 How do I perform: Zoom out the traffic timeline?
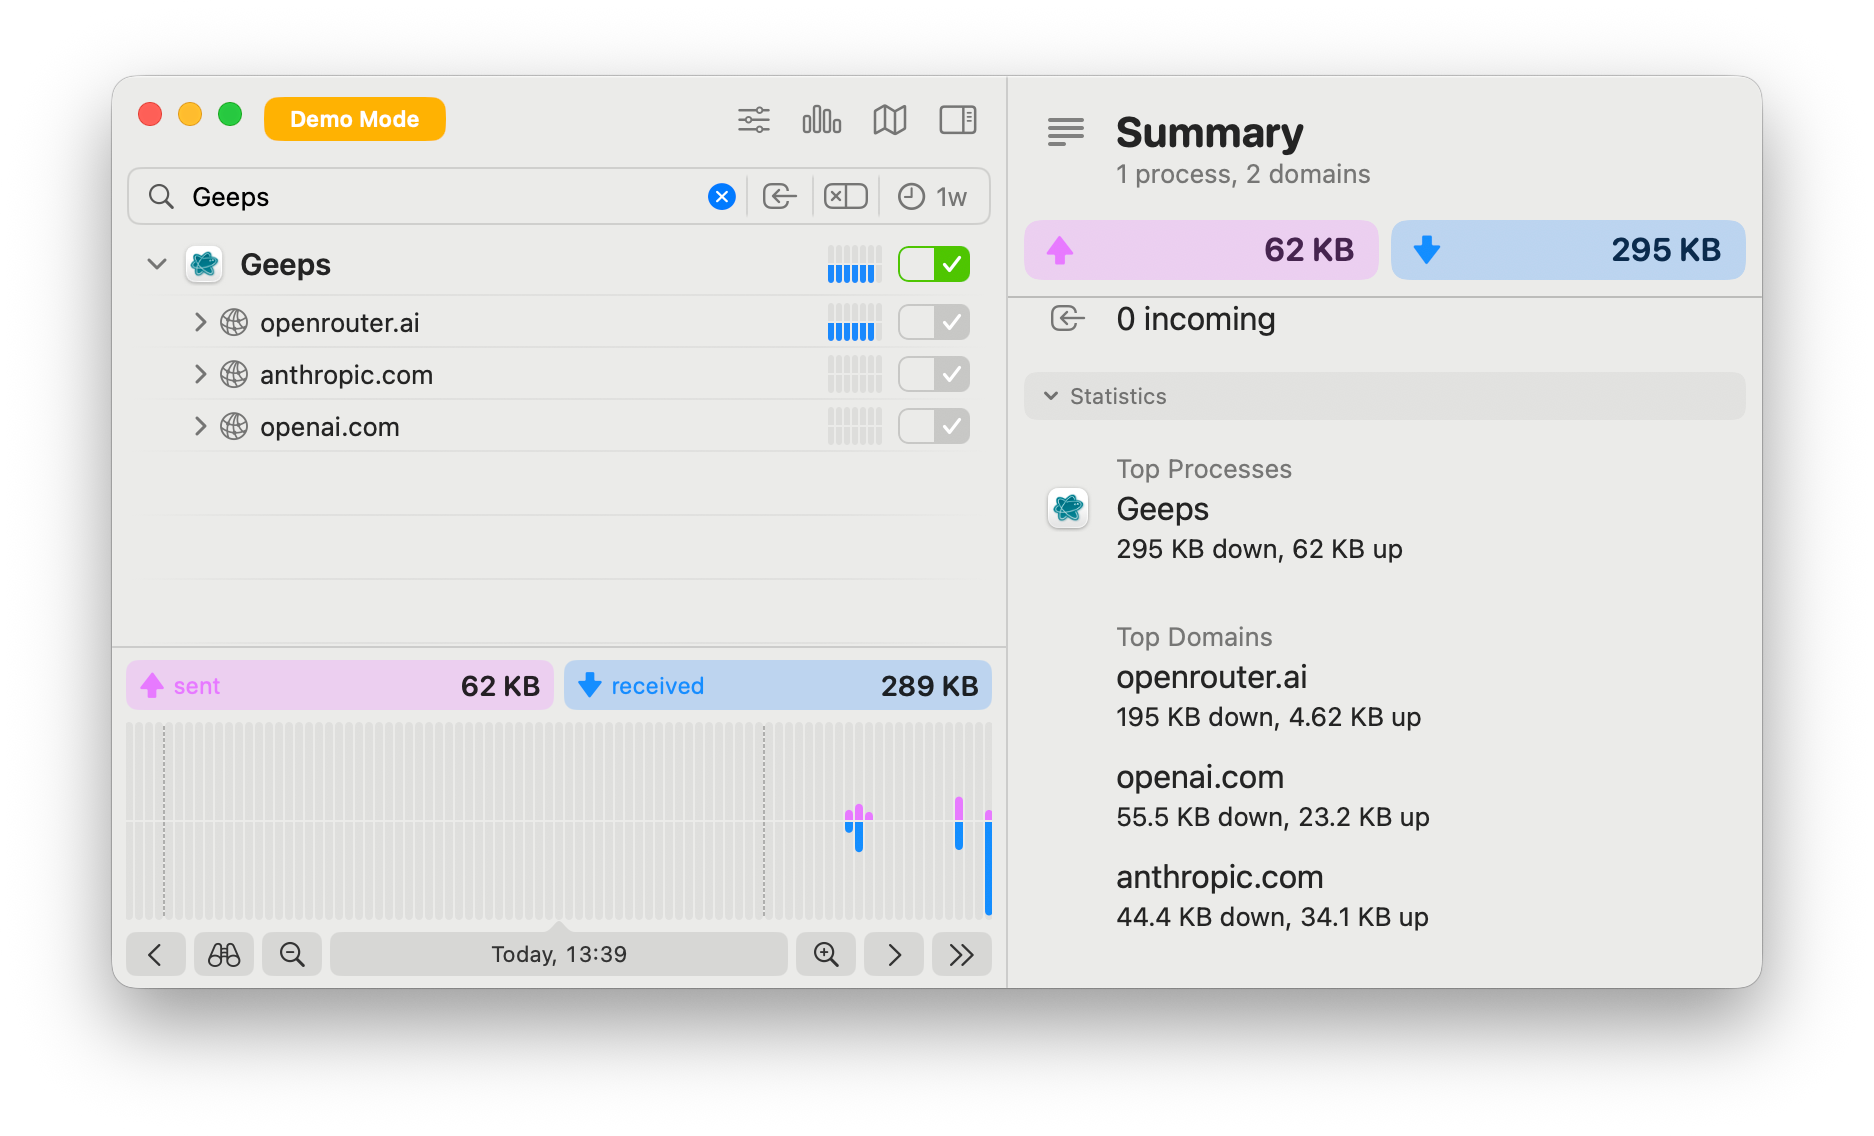pos(292,955)
